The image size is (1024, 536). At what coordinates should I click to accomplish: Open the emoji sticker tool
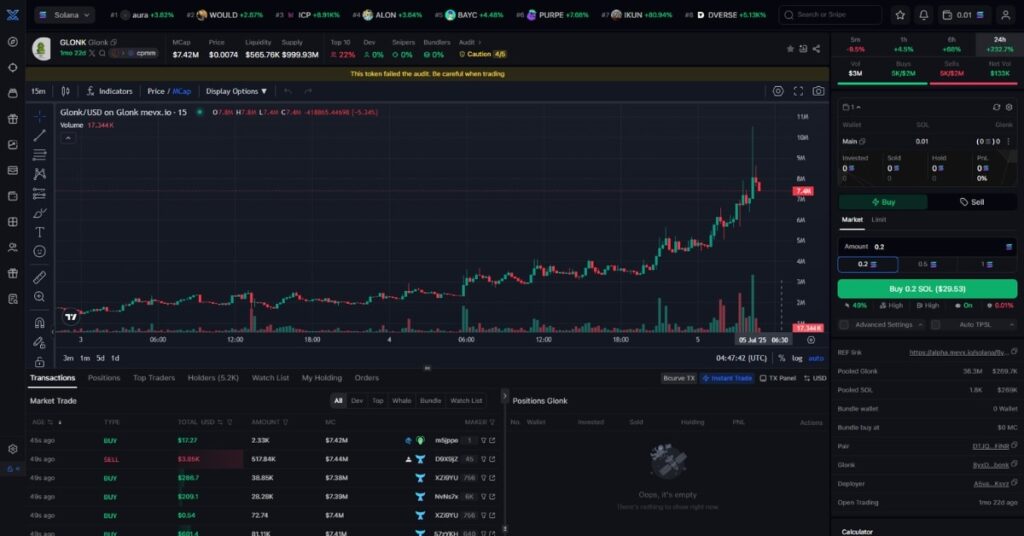click(40, 251)
